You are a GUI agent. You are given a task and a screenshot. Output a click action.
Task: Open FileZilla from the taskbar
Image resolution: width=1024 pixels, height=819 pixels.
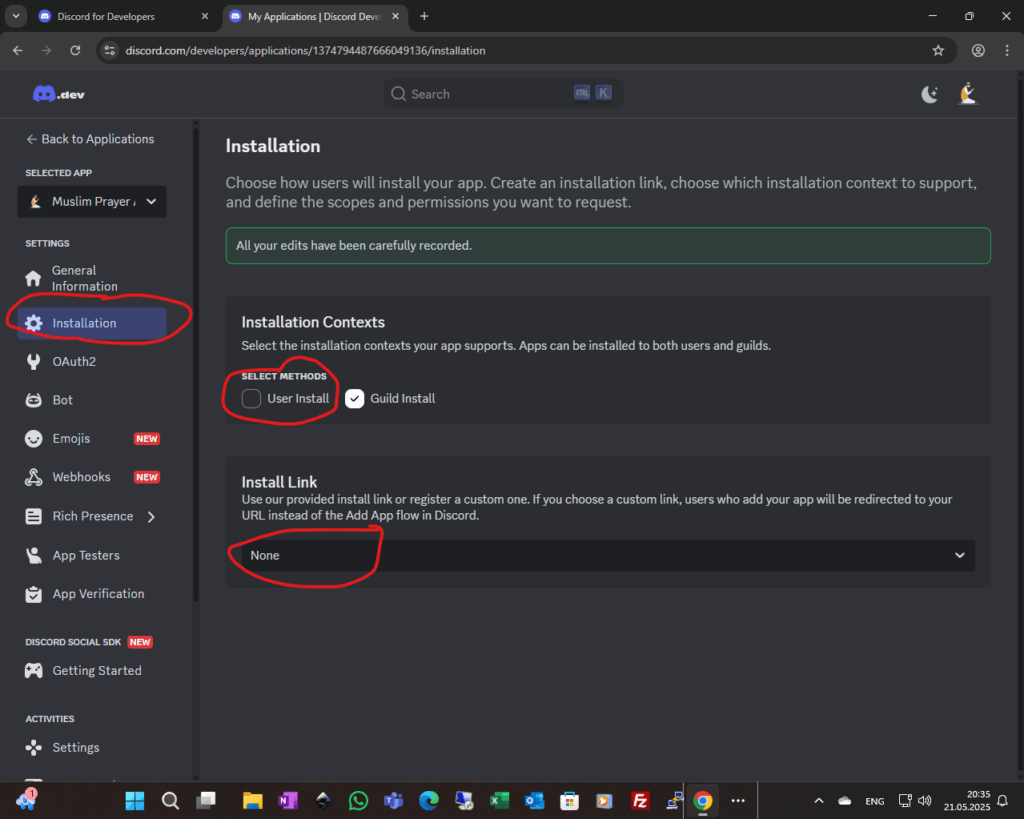[x=640, y=801]
